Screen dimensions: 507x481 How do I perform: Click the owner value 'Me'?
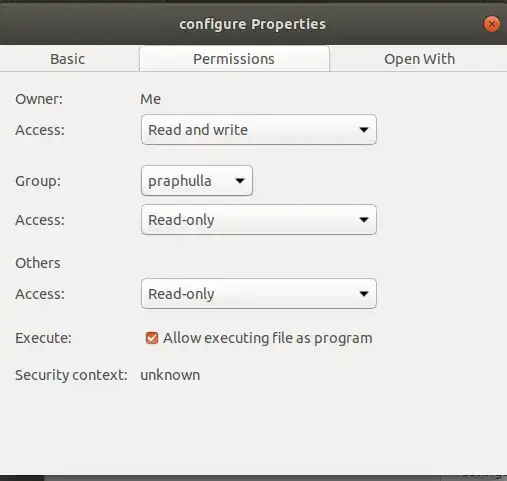(150, 99)
